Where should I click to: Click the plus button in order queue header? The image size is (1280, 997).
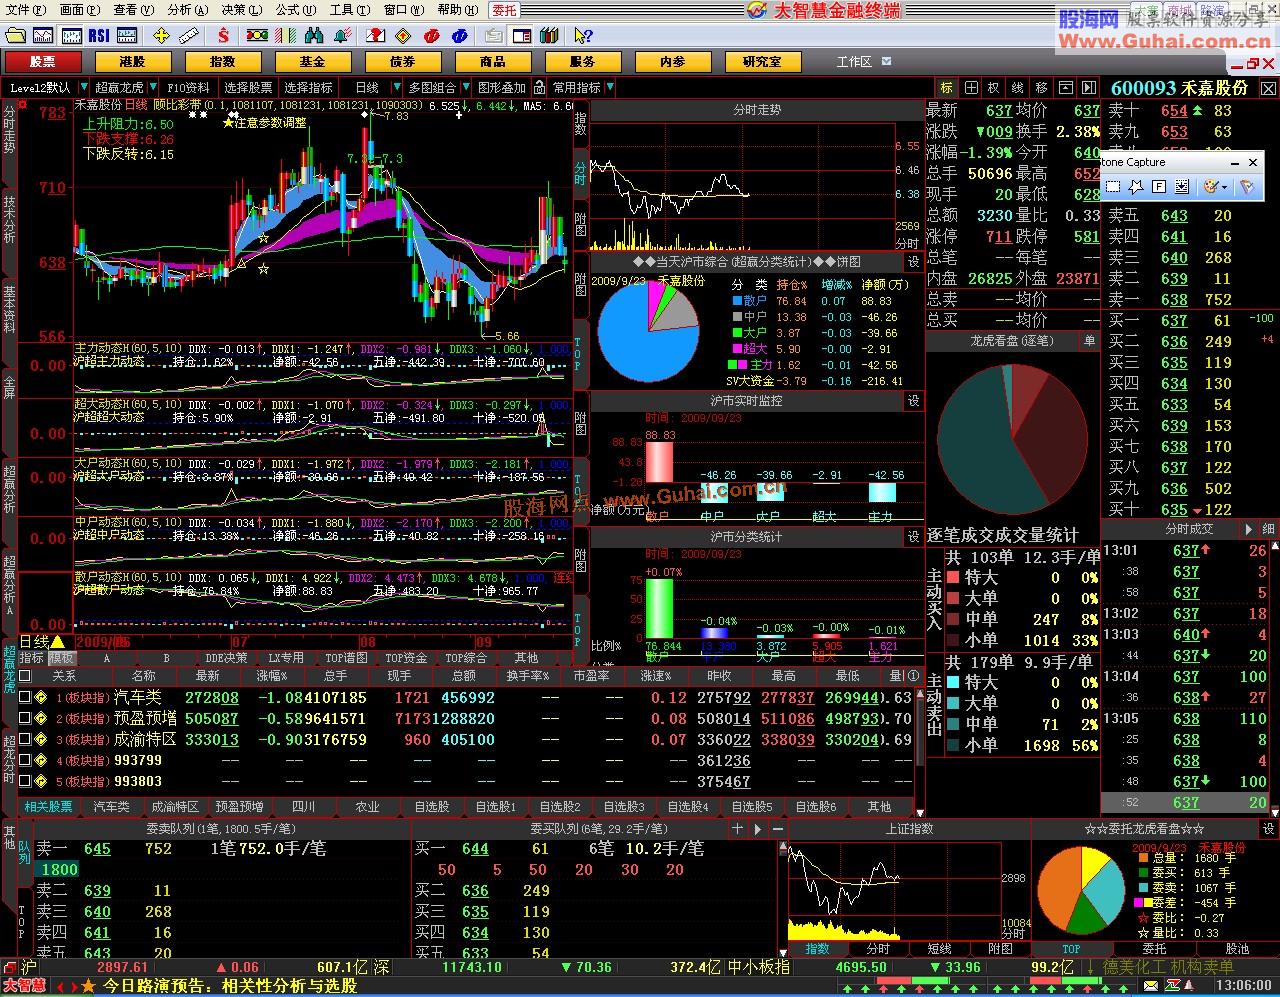[x=738, y=829]
